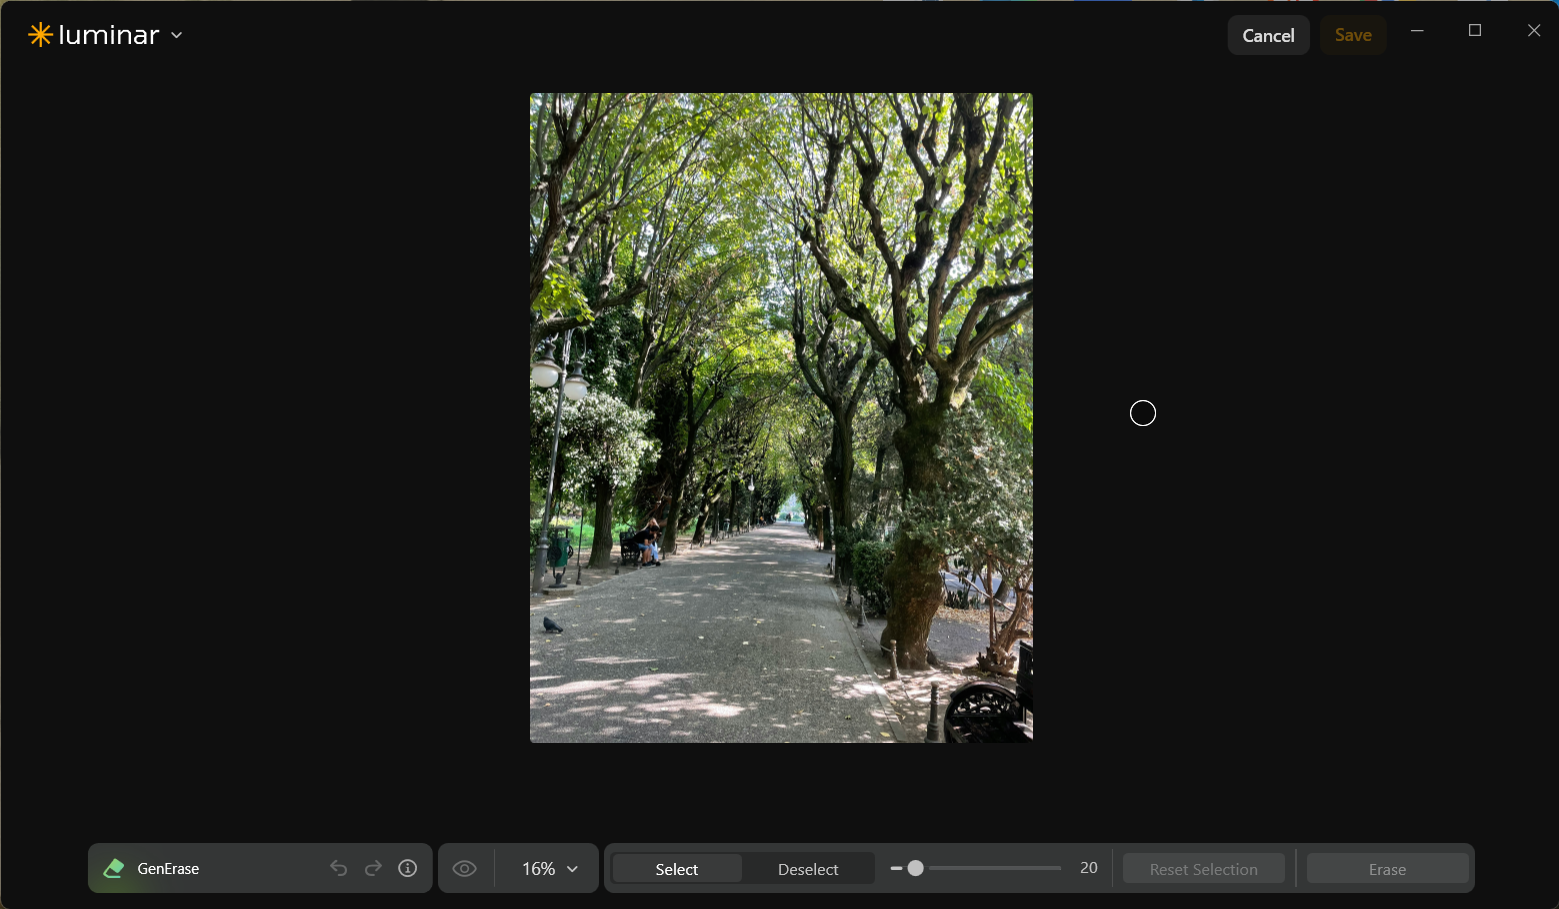This screenshot has width=1559, height=909.
Task: Click the brush size slider handle
Action: tap(915, 868)
